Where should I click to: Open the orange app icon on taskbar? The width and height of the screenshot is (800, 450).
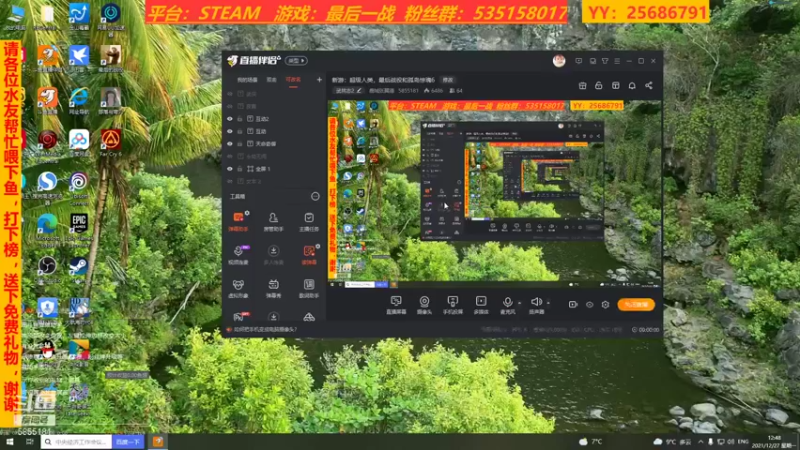point(158,442)
